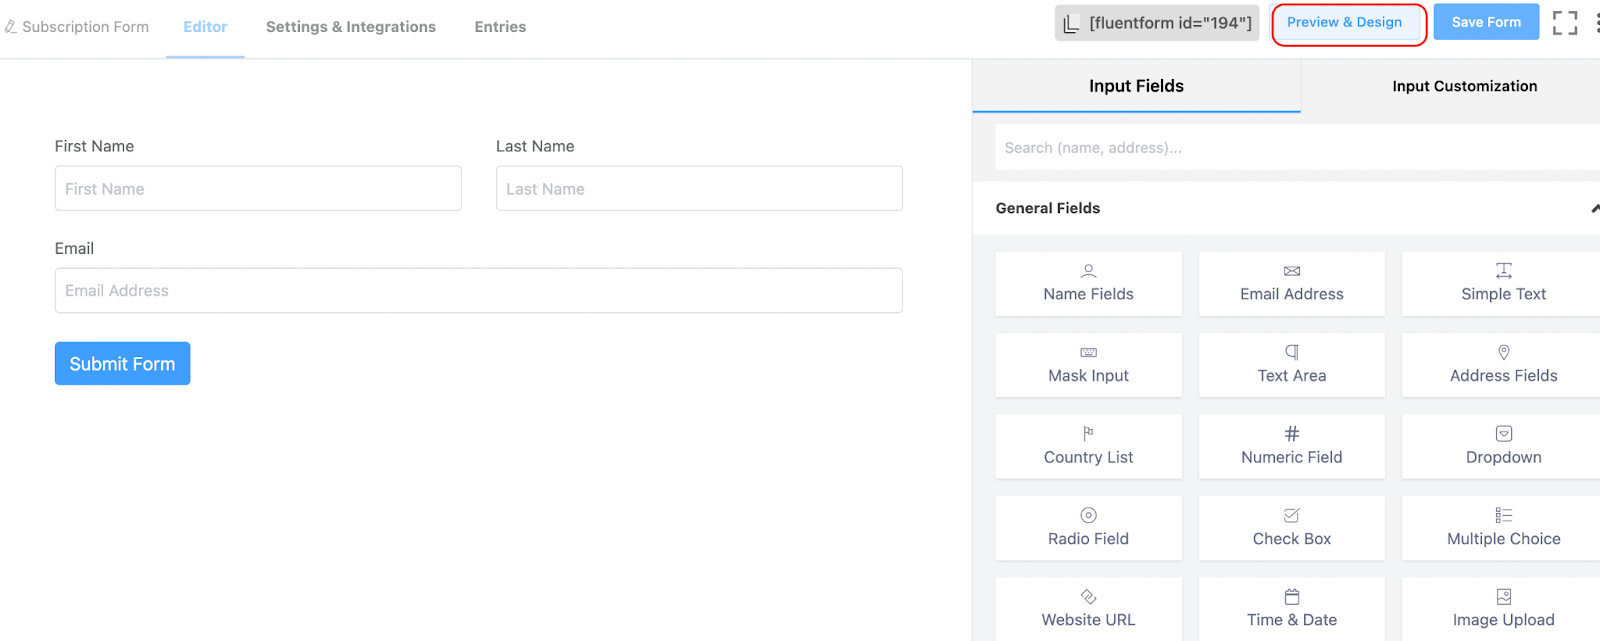Collapse the General Fields section
The width and height of the screenshot is (1600, 641).
click(1594, 208)
